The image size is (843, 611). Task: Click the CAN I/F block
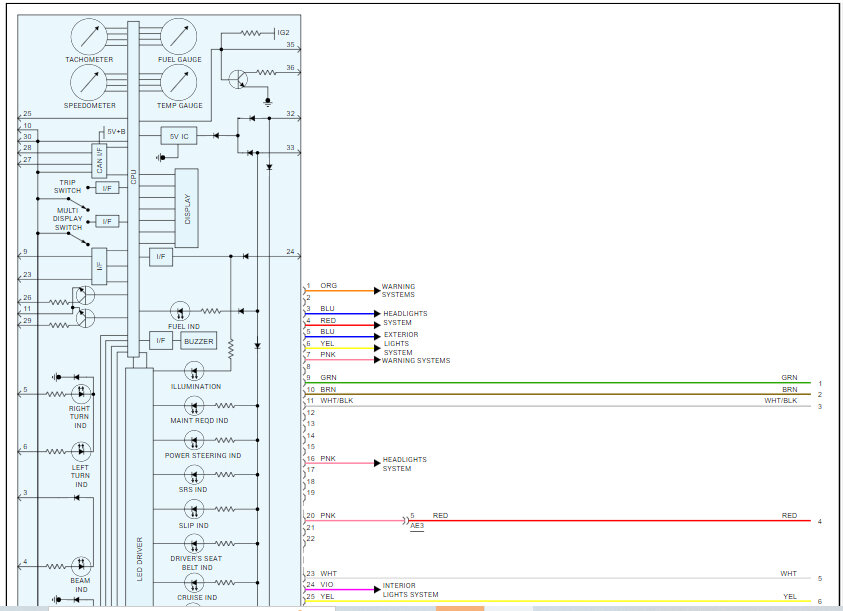point(98,158)
